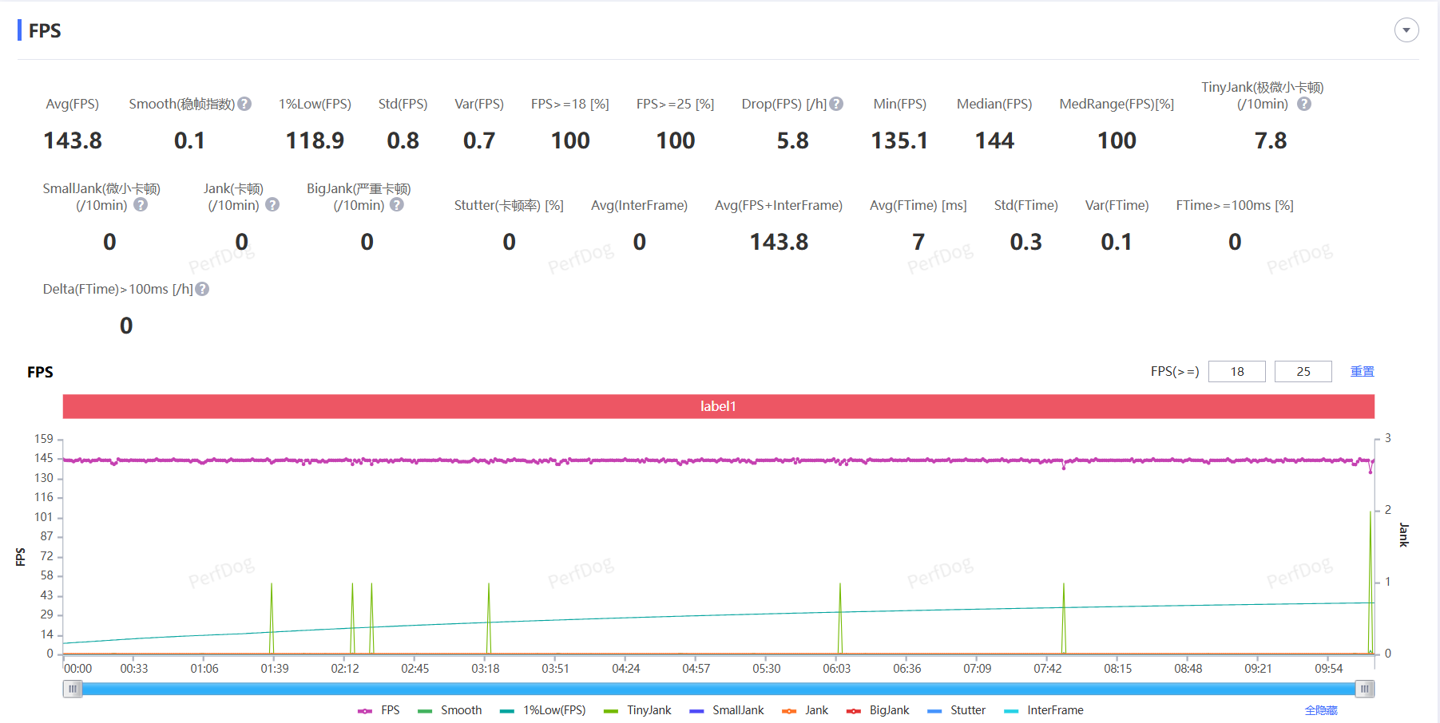Click help icon for BigJank(严重卡顿)
This screenshot has height=723, width=1440.
pyautogui.click(x=397, y=205)
